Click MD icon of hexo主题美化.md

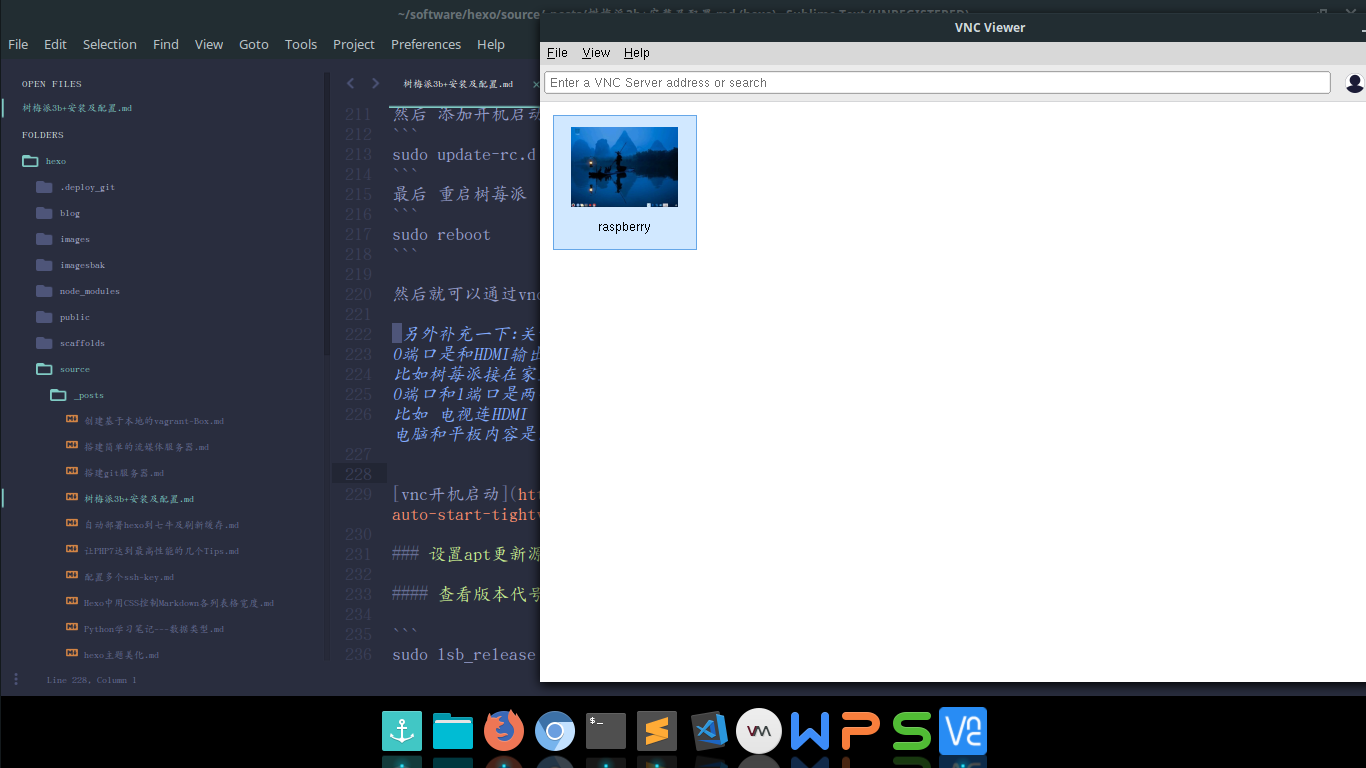(72, 654)
